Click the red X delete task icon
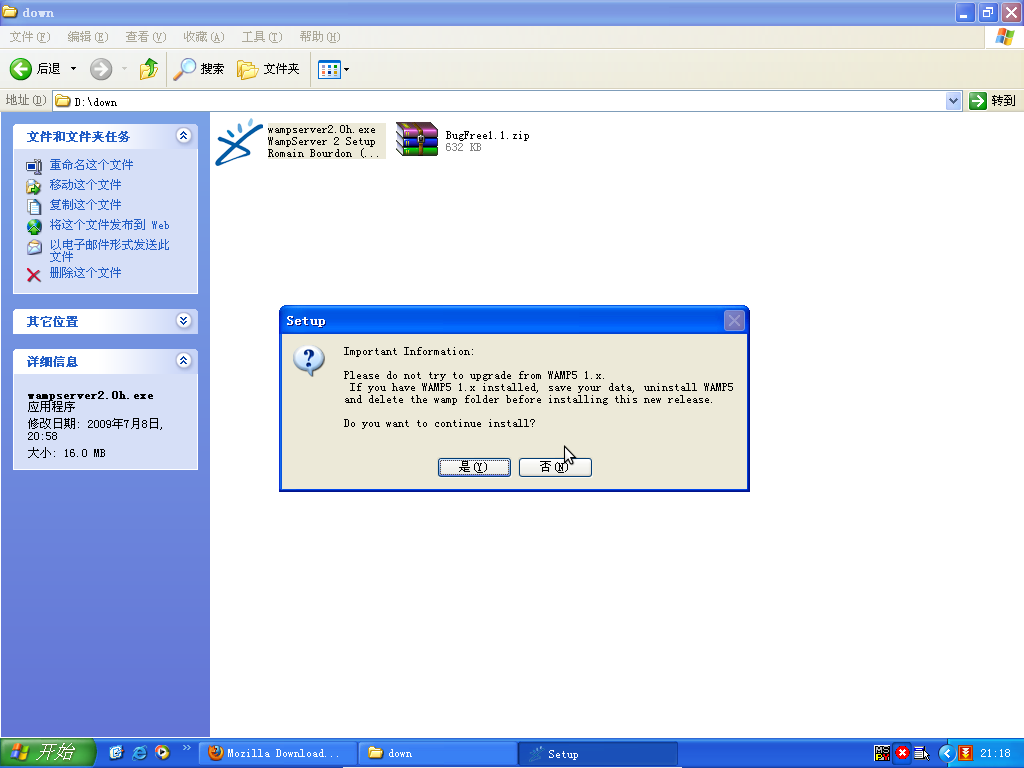The width and height of the screenshot is (1024, 768). (x=34, y=275)
